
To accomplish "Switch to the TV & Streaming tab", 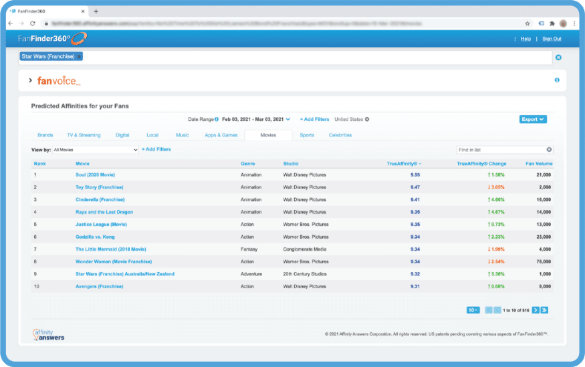I will [84, 135].
